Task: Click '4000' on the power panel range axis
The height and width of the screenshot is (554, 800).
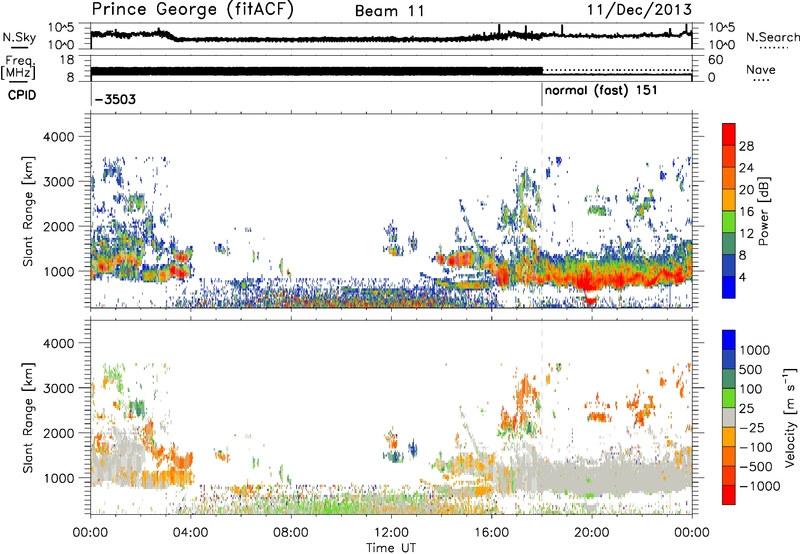Action: (59, 137)
